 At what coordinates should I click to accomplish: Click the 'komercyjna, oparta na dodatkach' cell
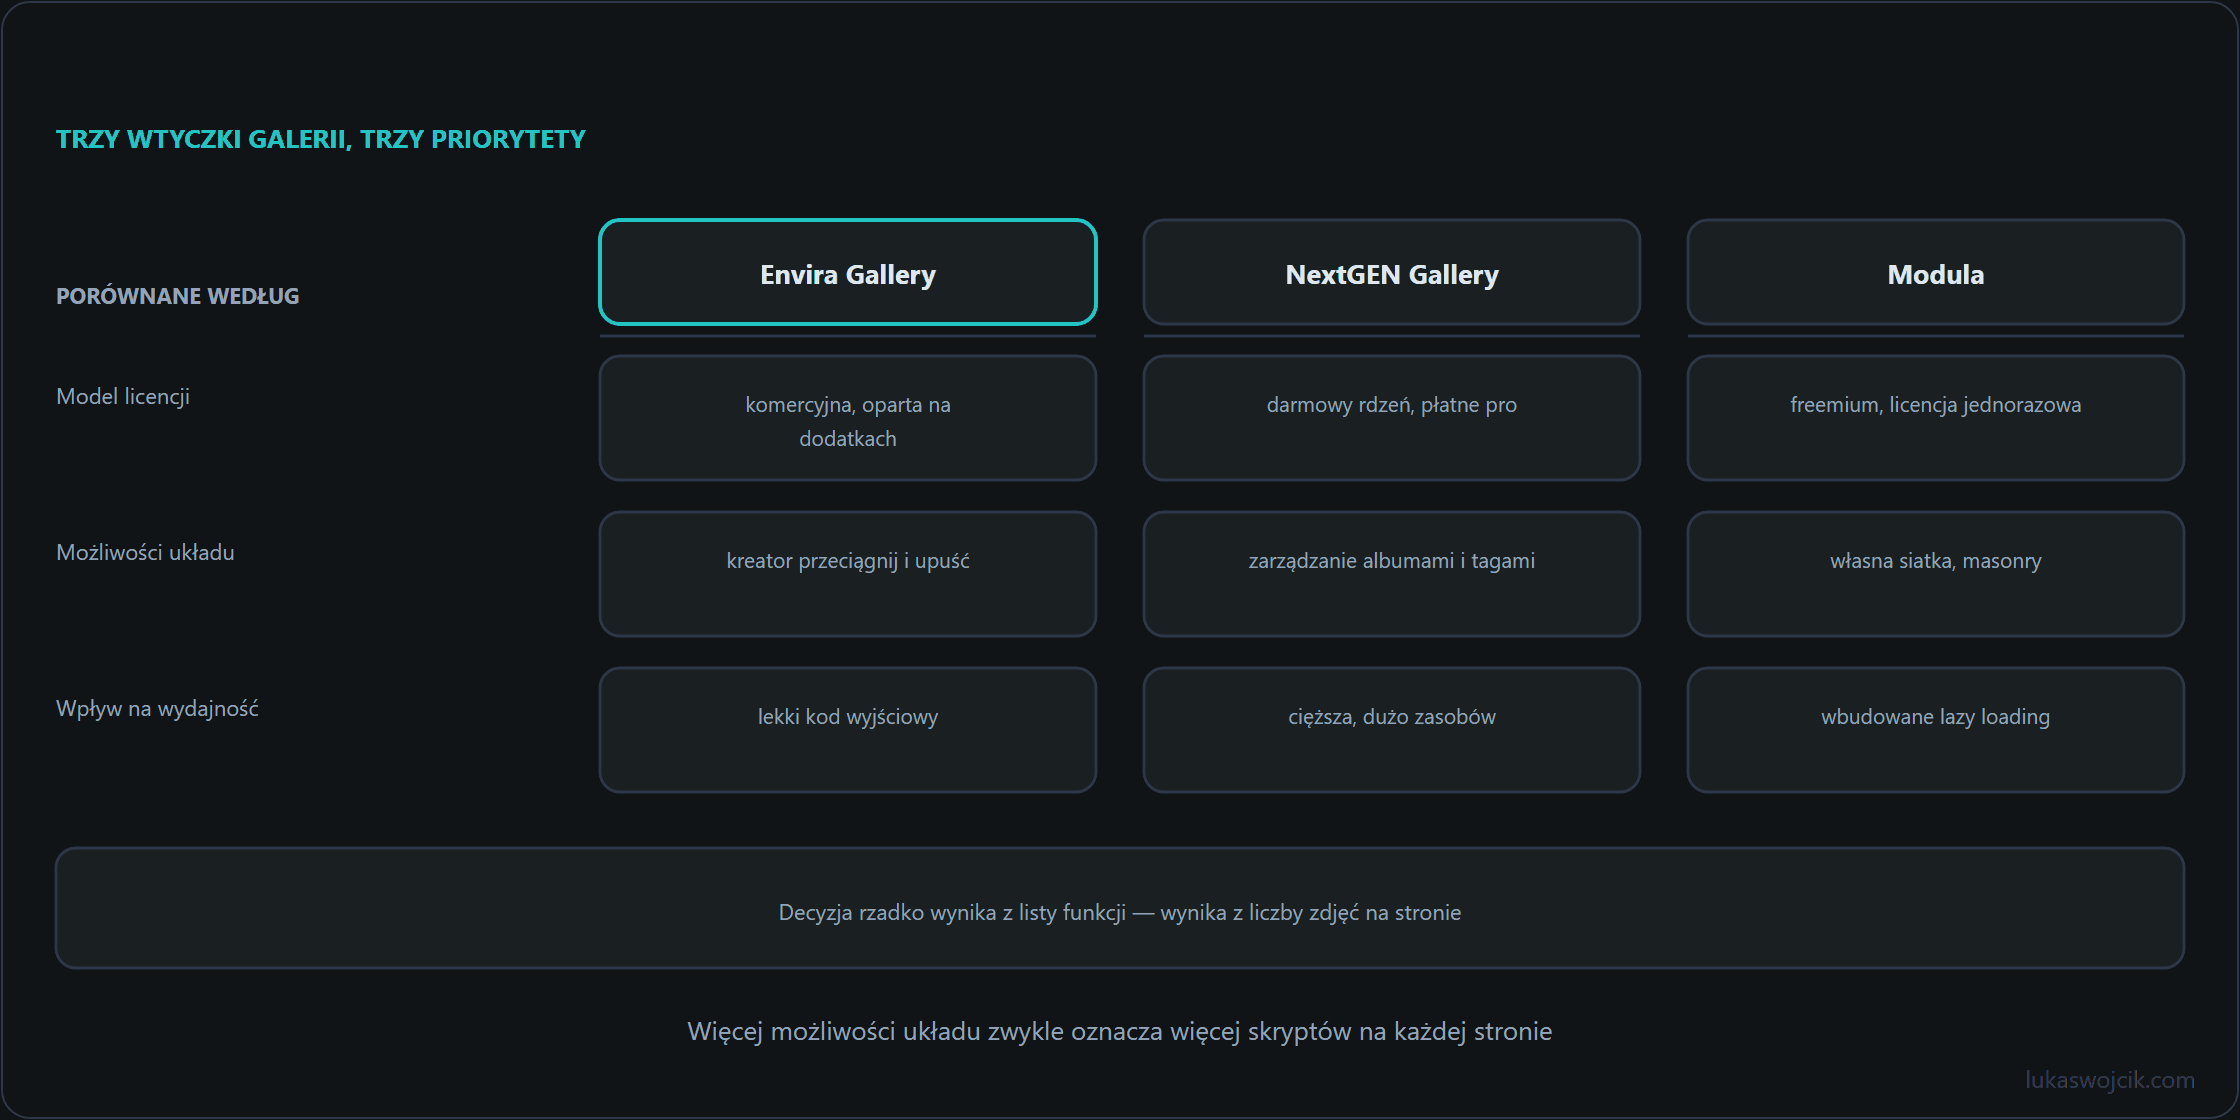point(848,418)
